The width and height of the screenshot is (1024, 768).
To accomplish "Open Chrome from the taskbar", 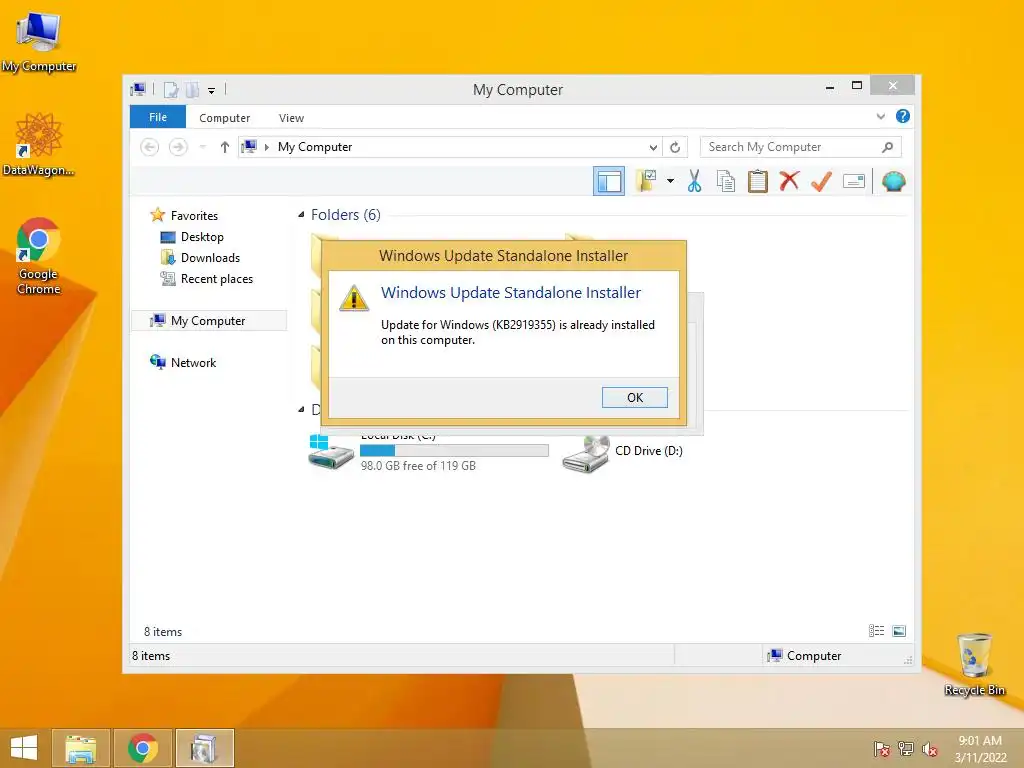I will 142,748.
